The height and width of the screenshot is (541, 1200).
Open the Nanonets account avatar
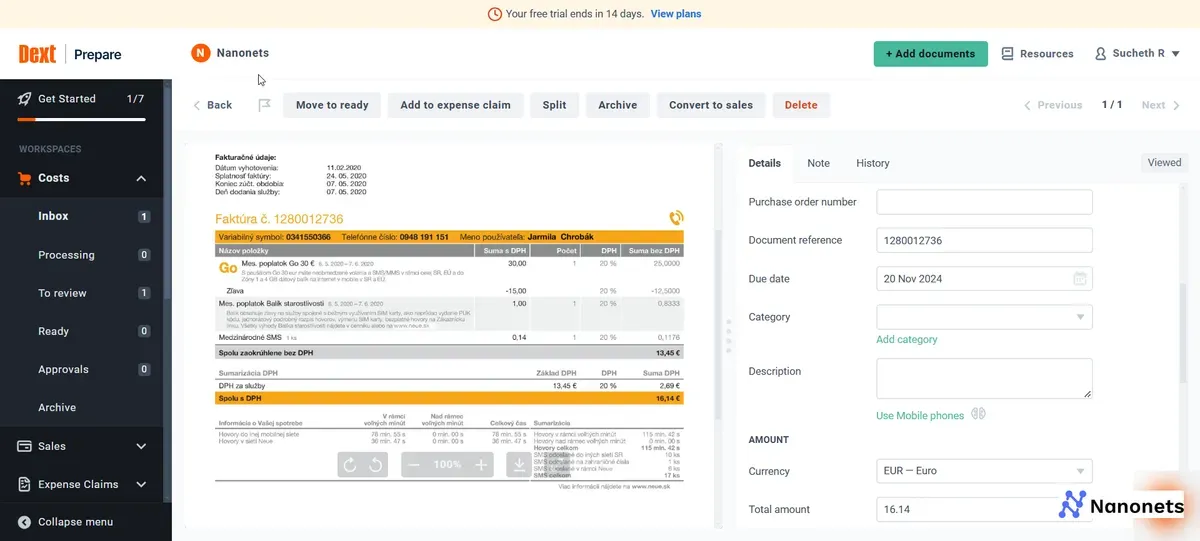200,53
